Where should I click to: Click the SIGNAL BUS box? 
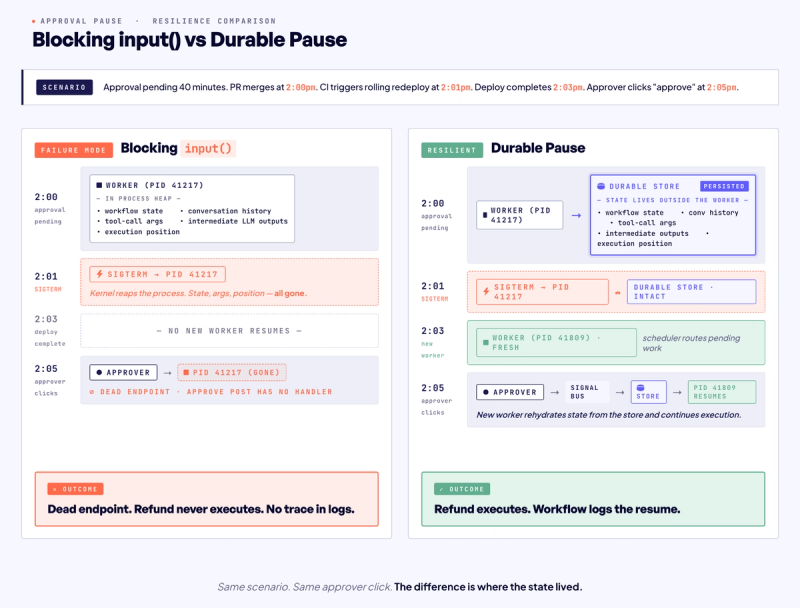587,392
